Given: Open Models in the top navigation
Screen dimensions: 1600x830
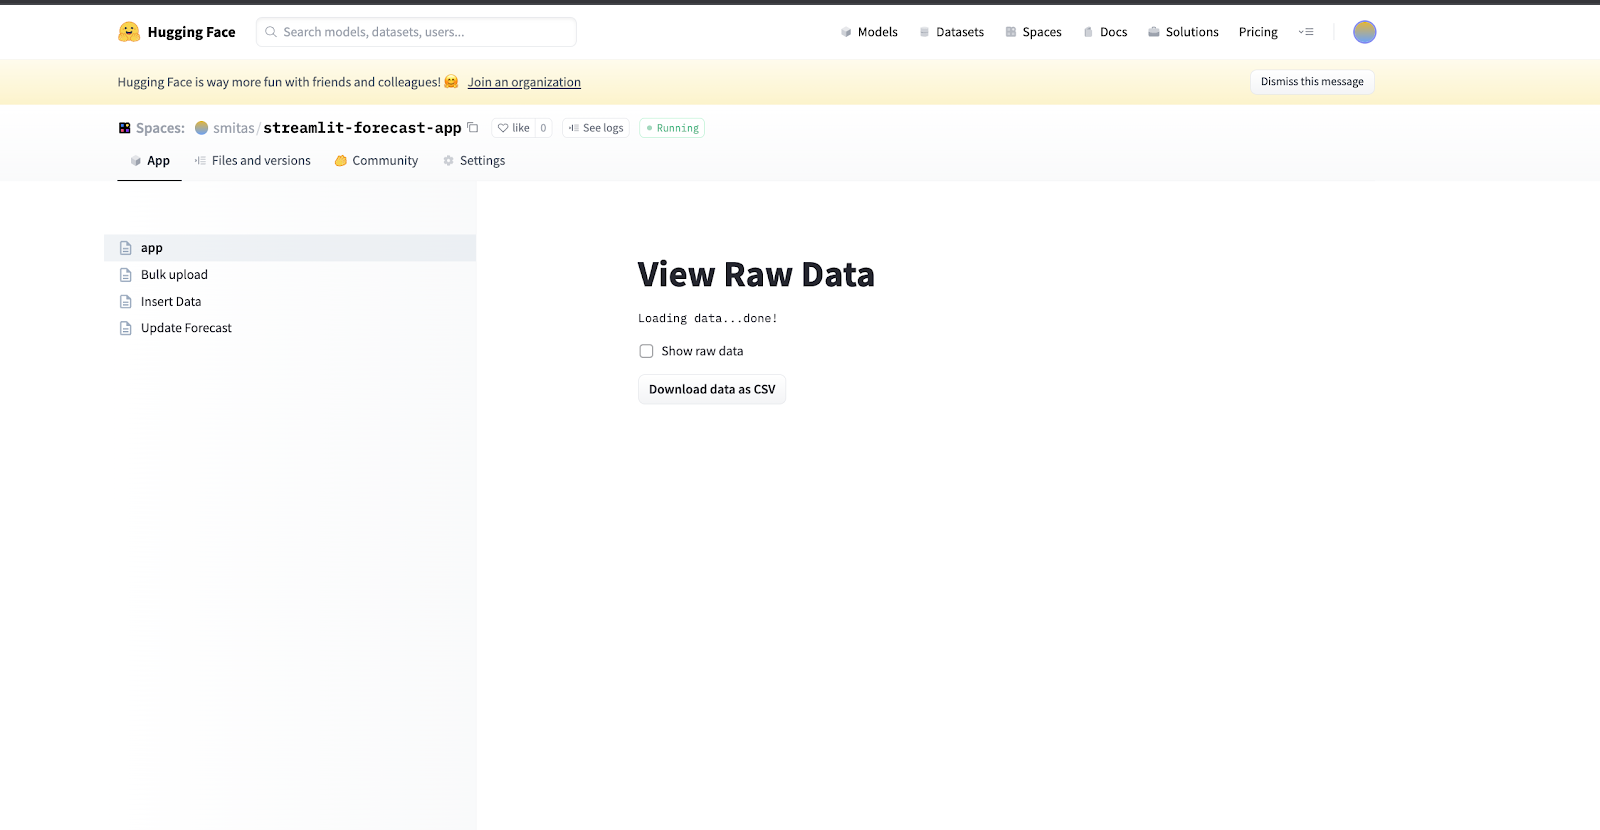Looking at the screenshot, I should tap(869, 32).
